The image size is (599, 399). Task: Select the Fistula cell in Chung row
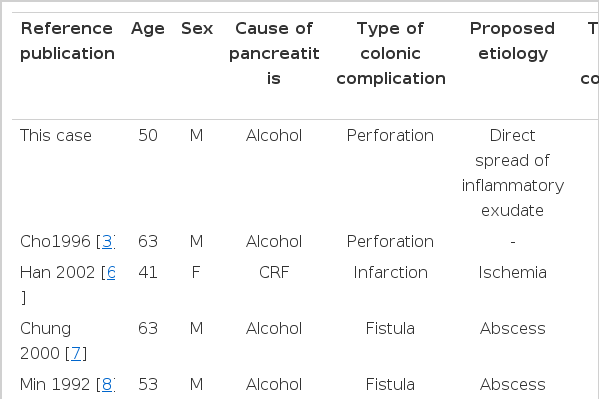pyautogui.click(x=390, y=328)
